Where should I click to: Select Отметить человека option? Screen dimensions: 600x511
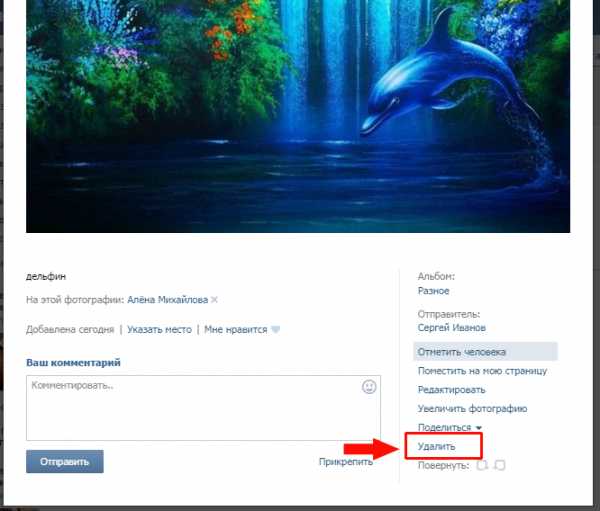(x=485, y=351)
